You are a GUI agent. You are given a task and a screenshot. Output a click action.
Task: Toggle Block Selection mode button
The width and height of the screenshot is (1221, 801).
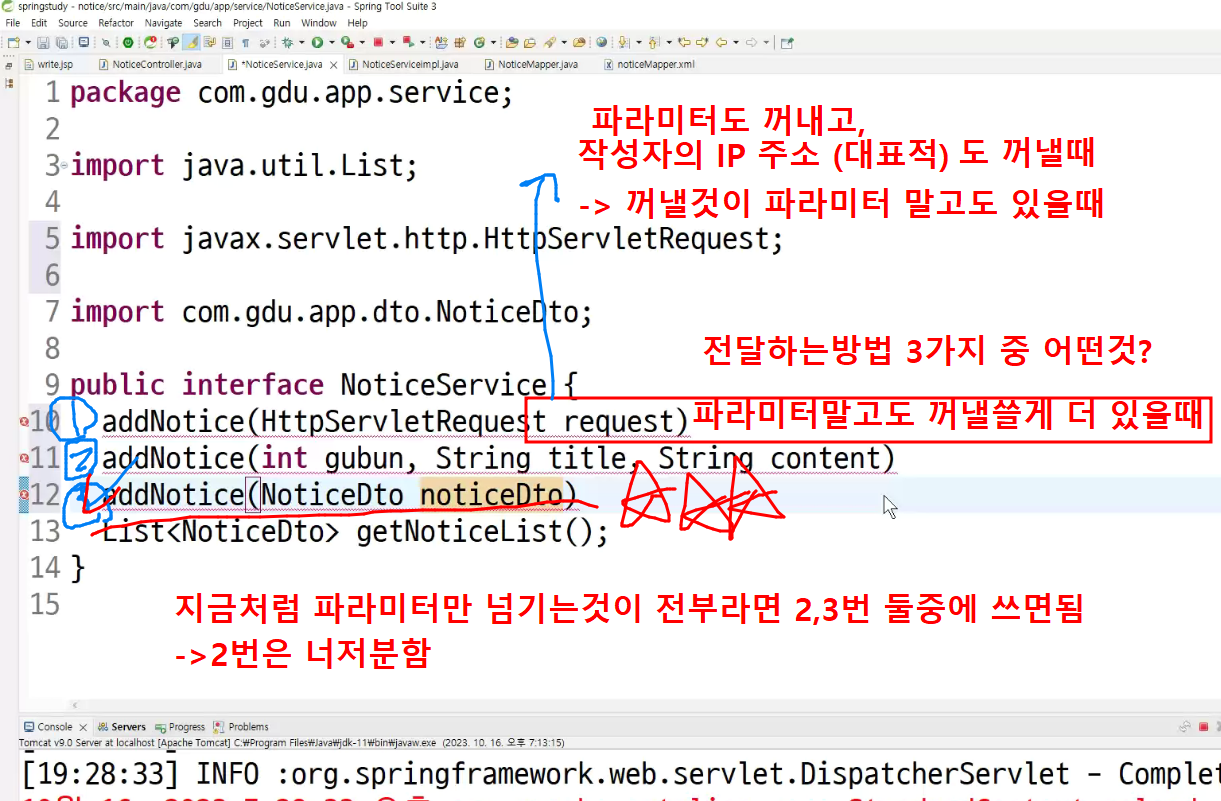(227, 43)
